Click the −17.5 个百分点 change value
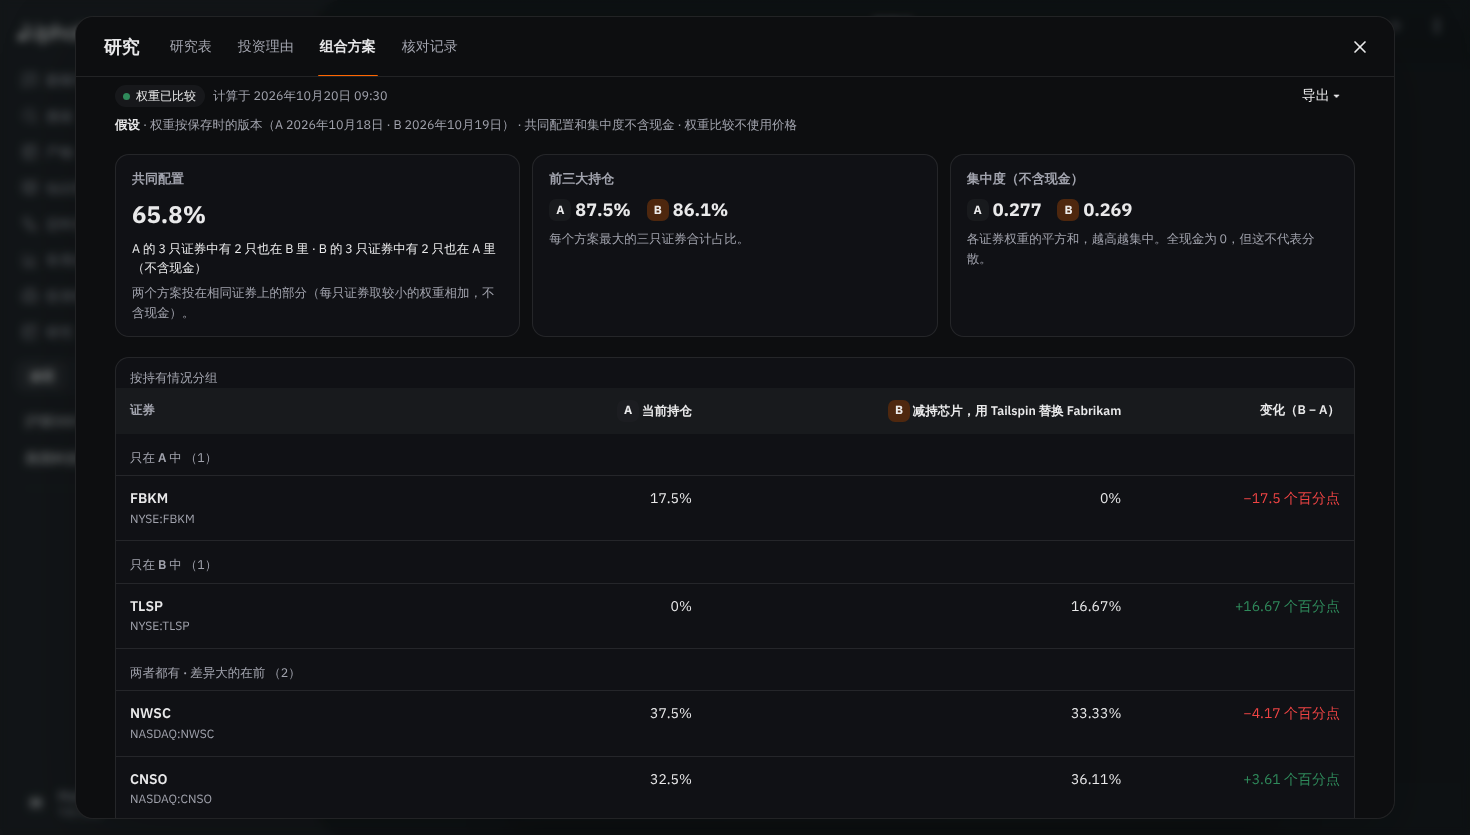This screenshot has width=1470, height=835. pos(1291,499)
